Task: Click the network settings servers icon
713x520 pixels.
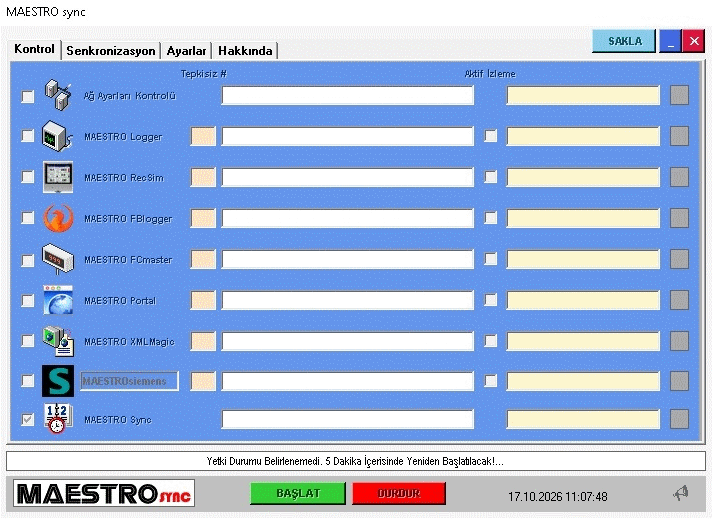Action: (x=58, y=95)
